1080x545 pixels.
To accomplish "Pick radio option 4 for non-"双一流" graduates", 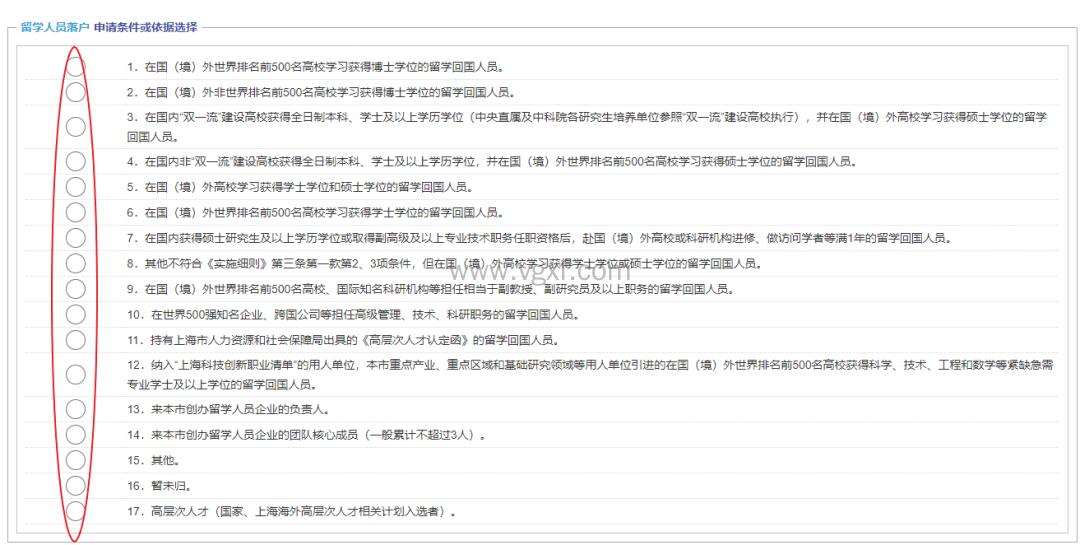I will click(x=75, y=161).
